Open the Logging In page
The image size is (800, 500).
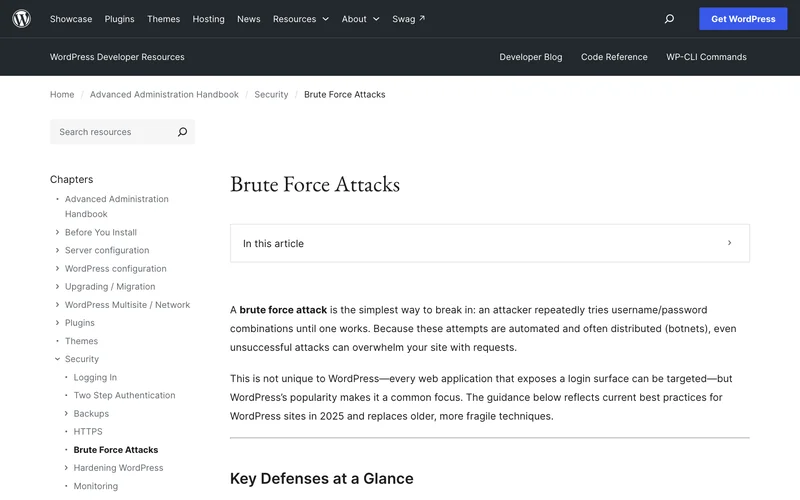point(95,377)
